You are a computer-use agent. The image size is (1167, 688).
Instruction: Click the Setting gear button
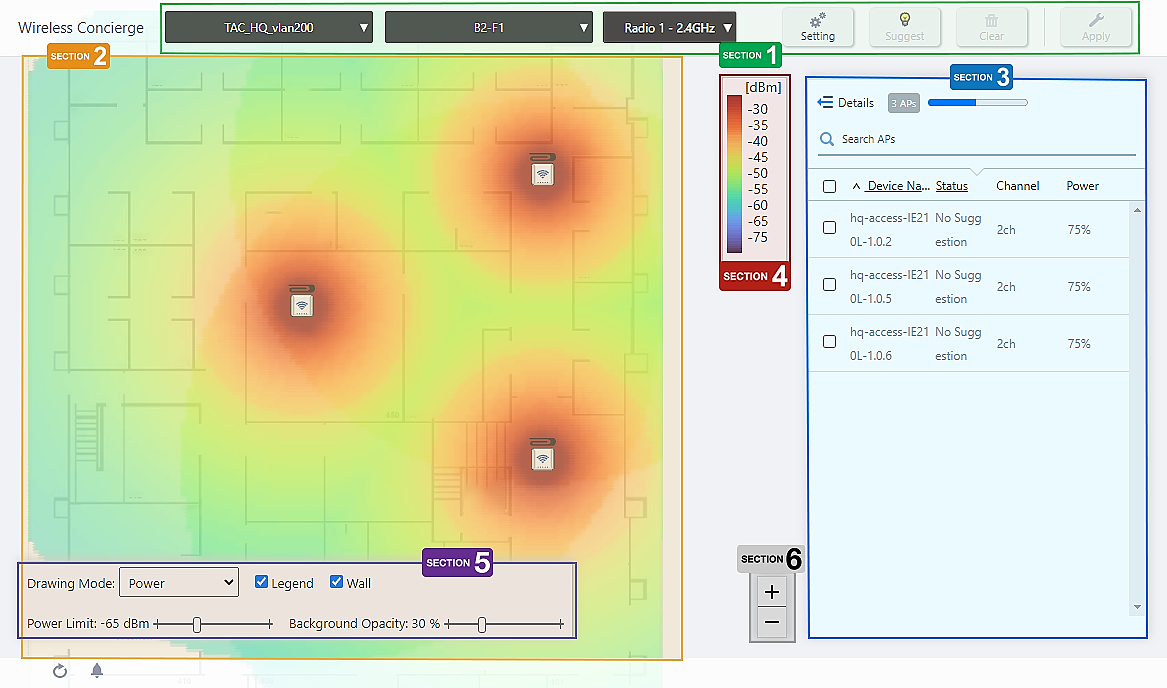pos(817,27)
